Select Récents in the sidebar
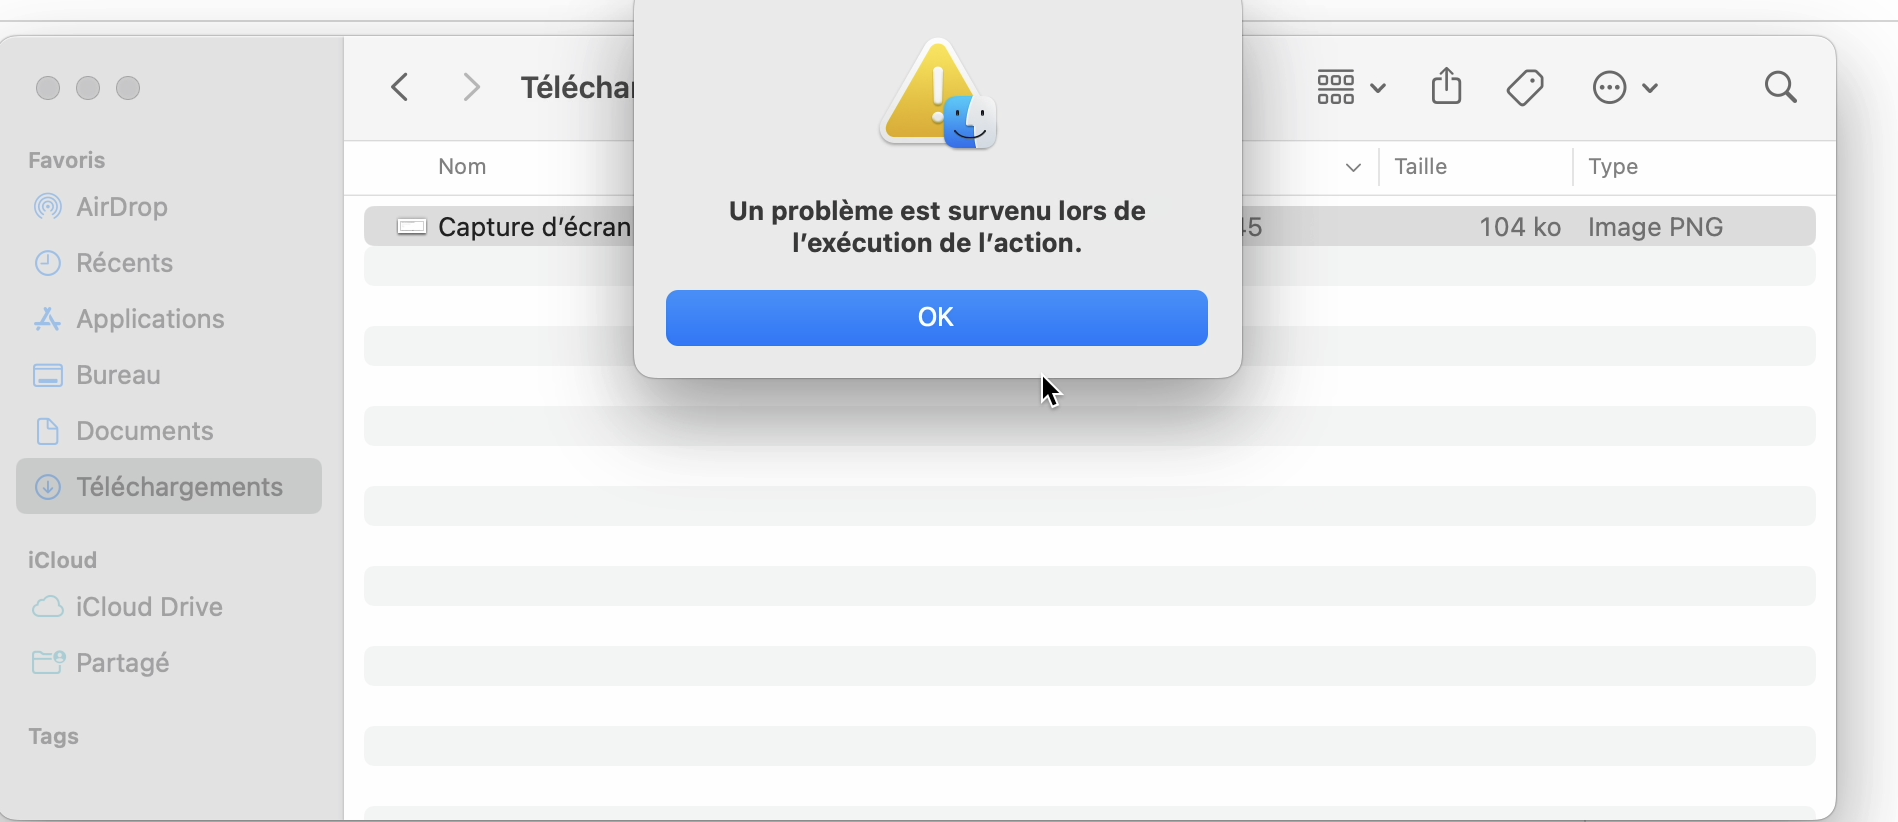Screen dimensions: 1898x822 tap(124, 263)
